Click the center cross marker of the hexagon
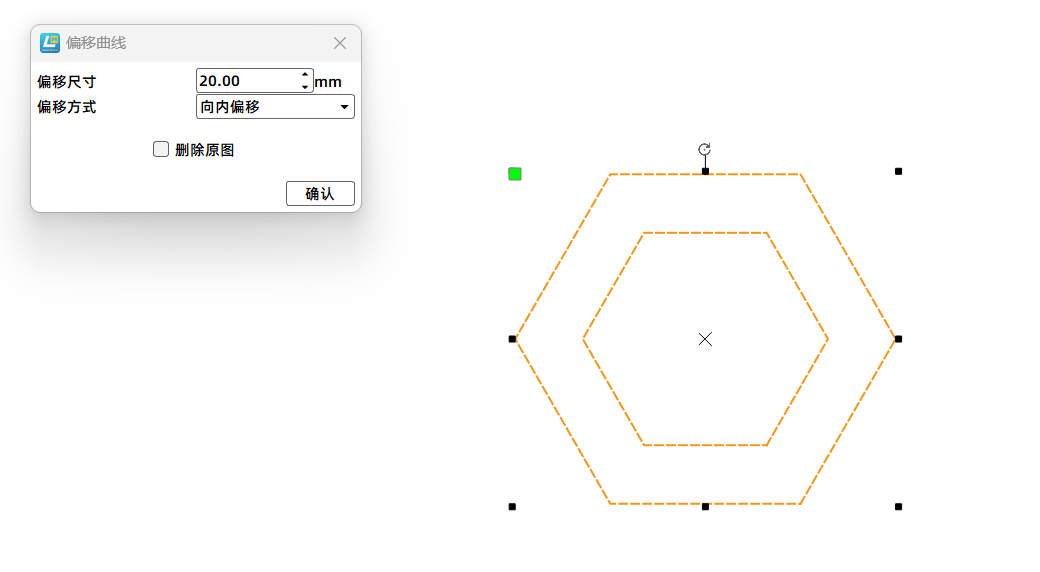 (x=705, y=339)
